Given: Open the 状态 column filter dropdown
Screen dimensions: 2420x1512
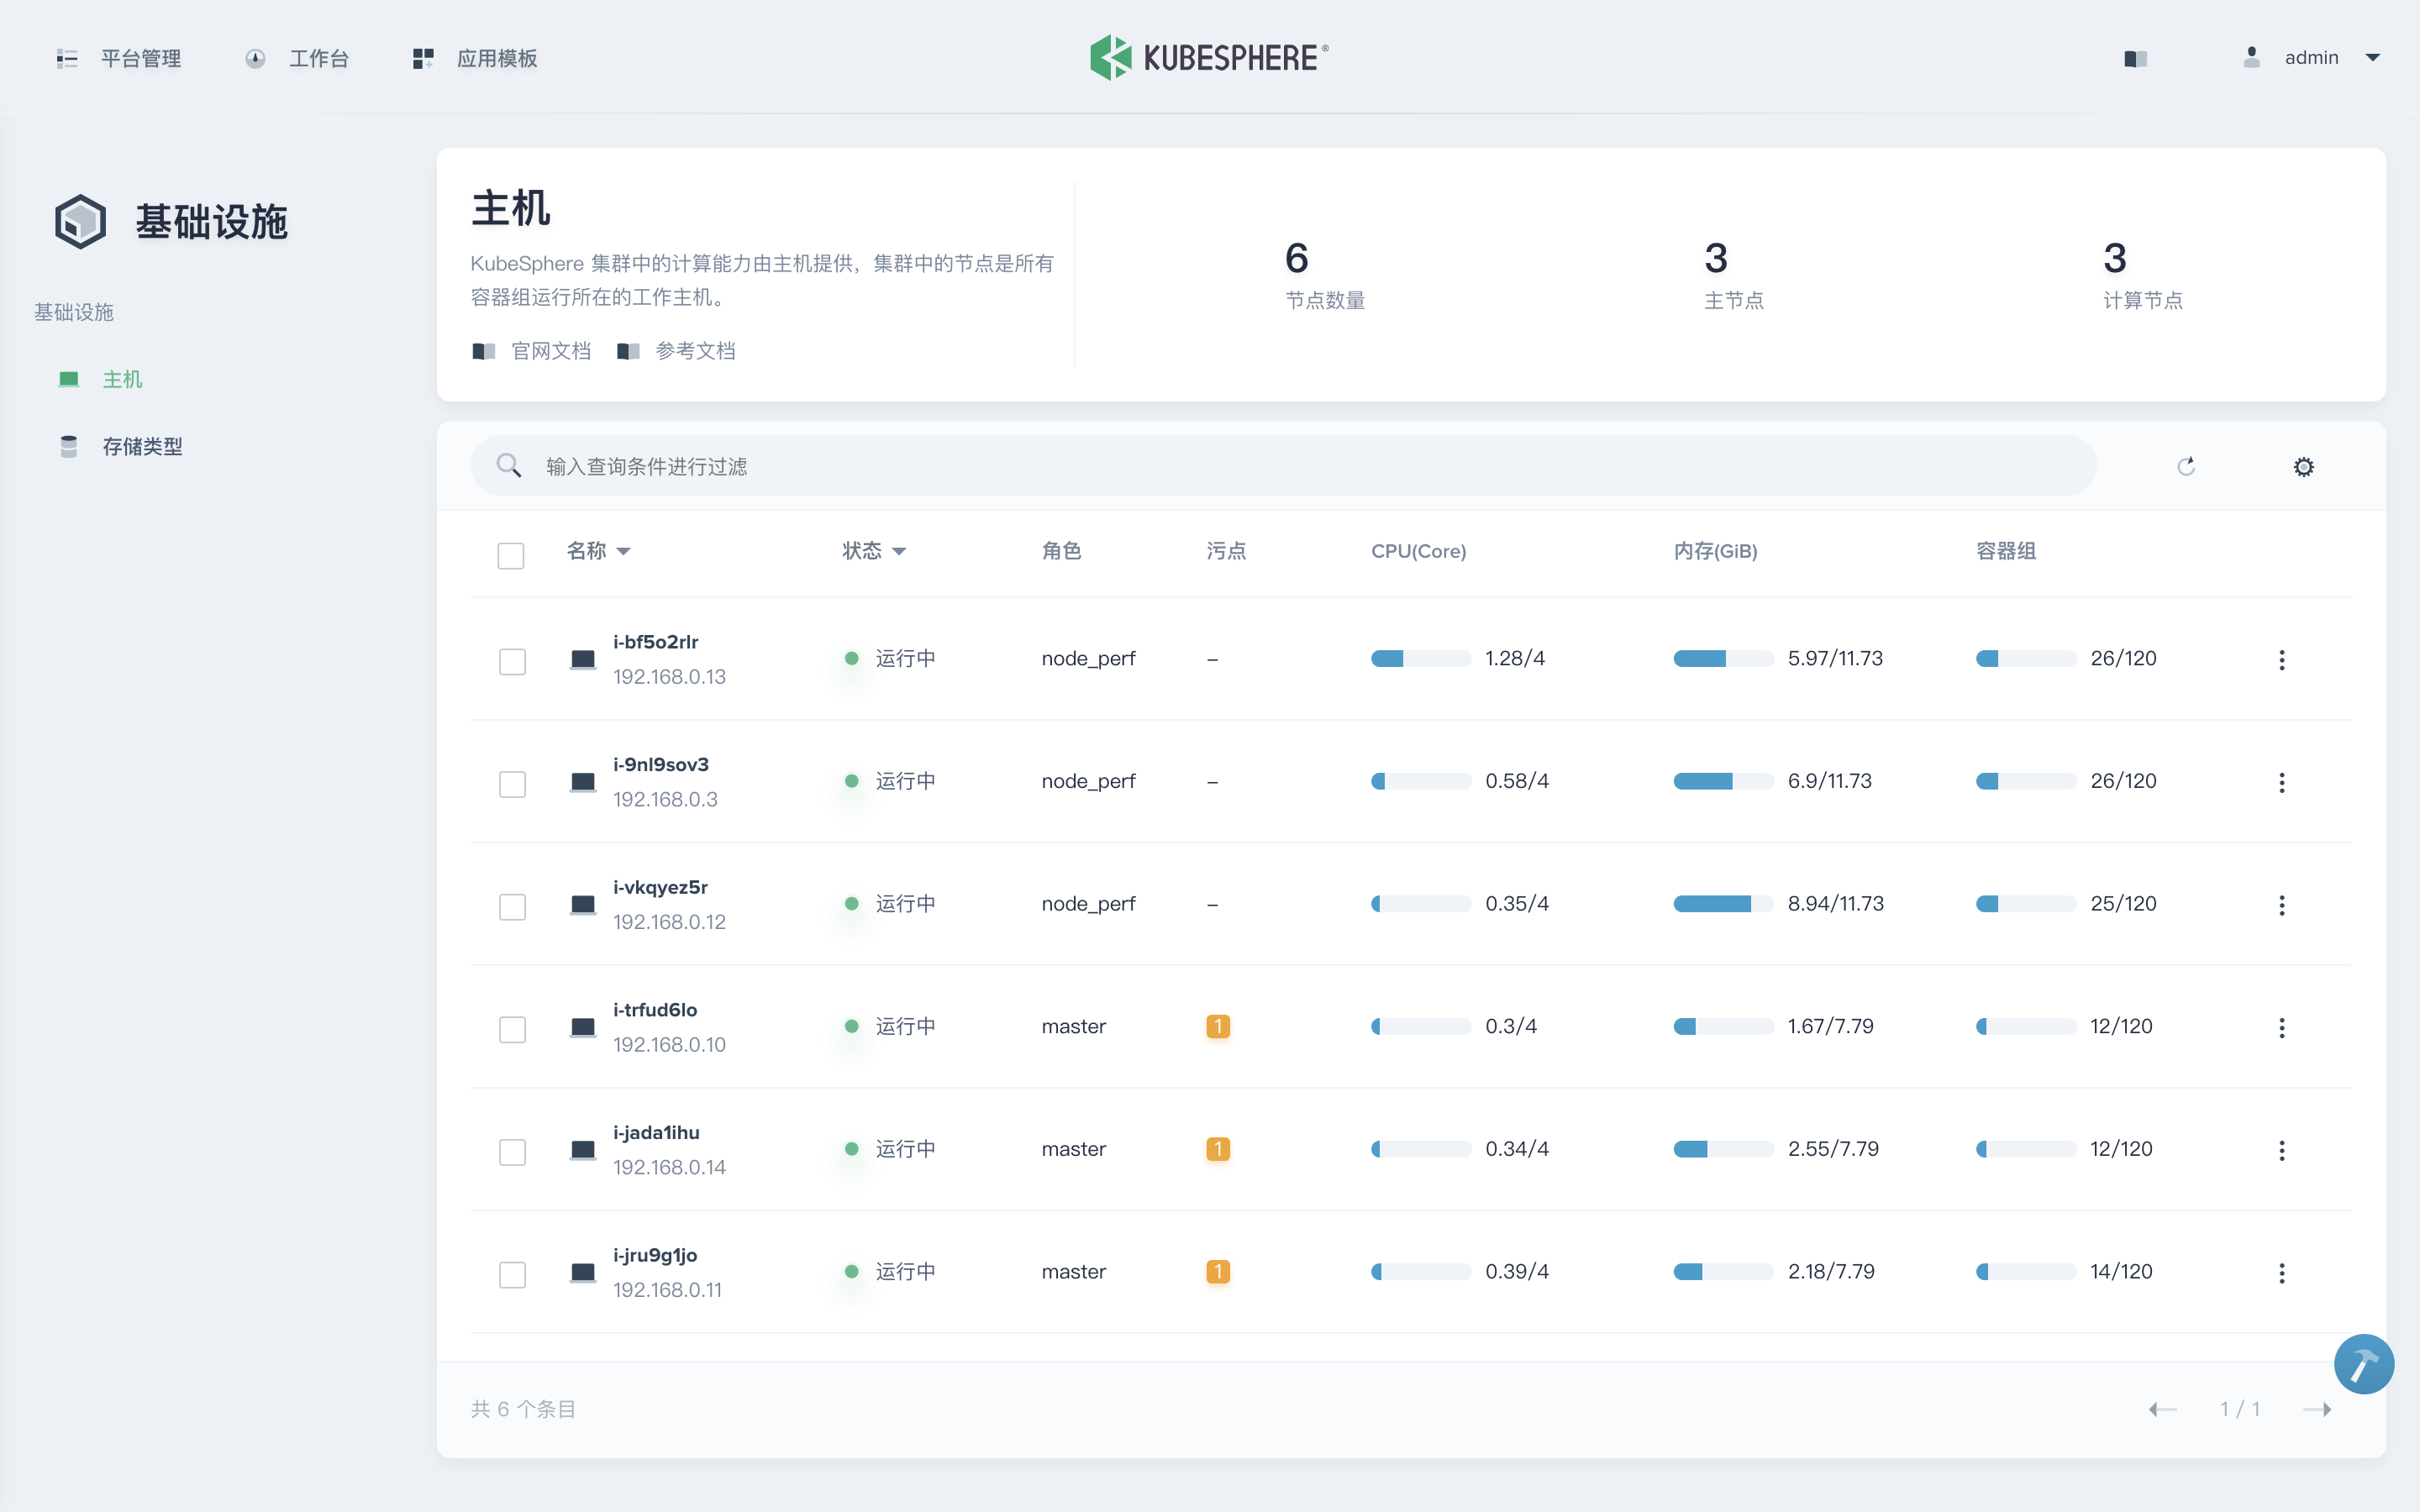Looking at the screenshot, I should tap(901, 551).
